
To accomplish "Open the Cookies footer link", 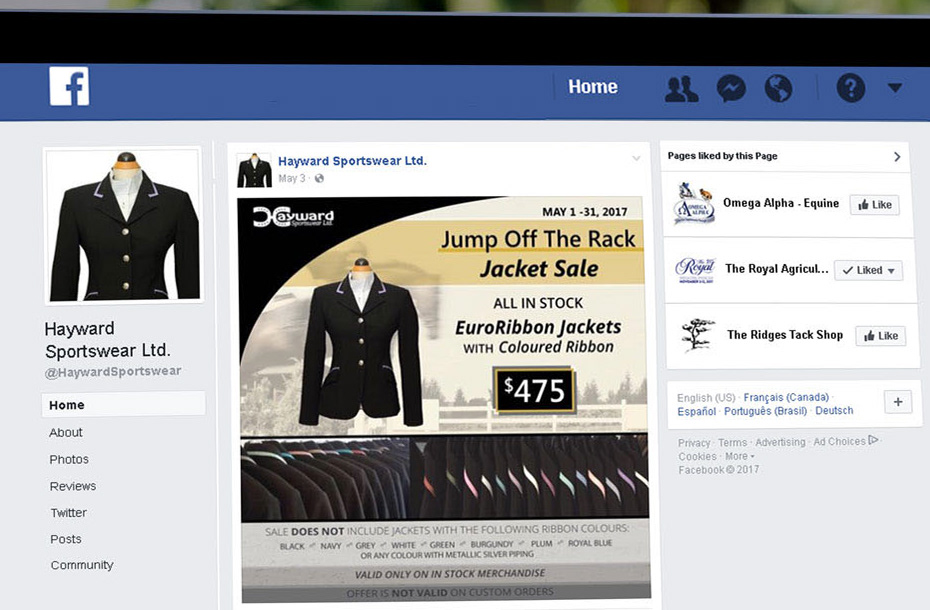I will tap(698, 456).
